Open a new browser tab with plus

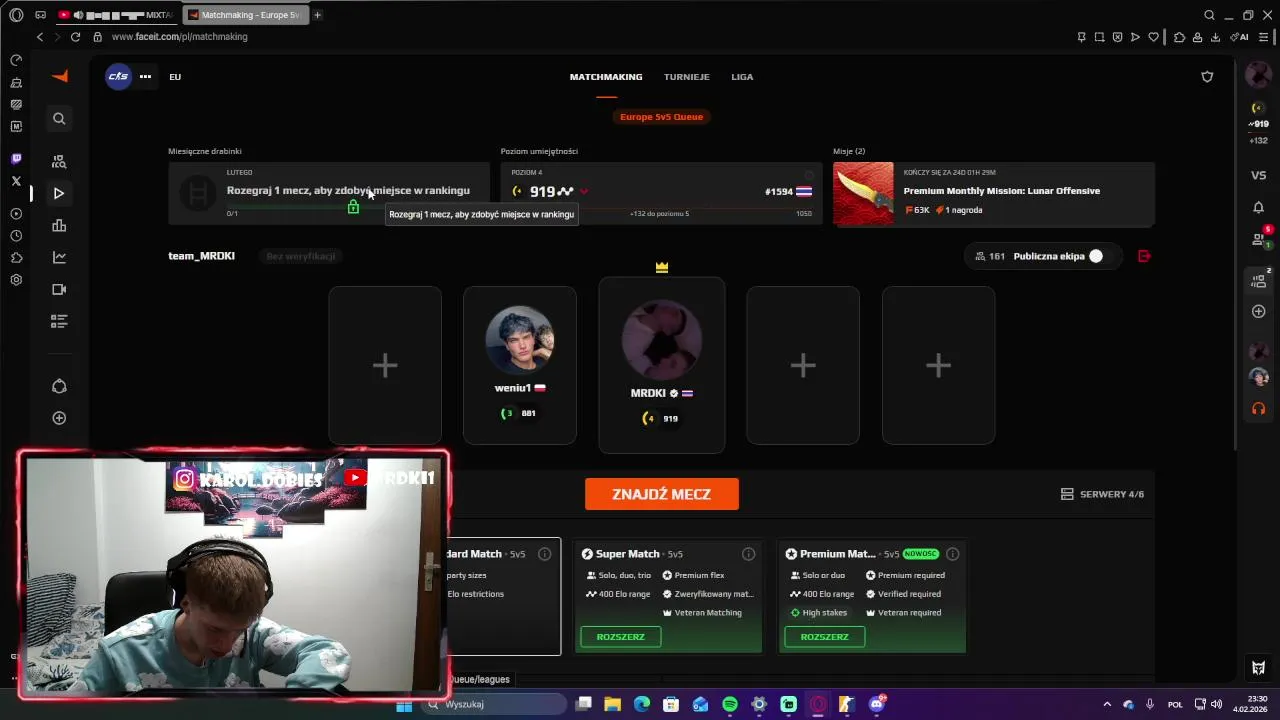pos(317,15)
